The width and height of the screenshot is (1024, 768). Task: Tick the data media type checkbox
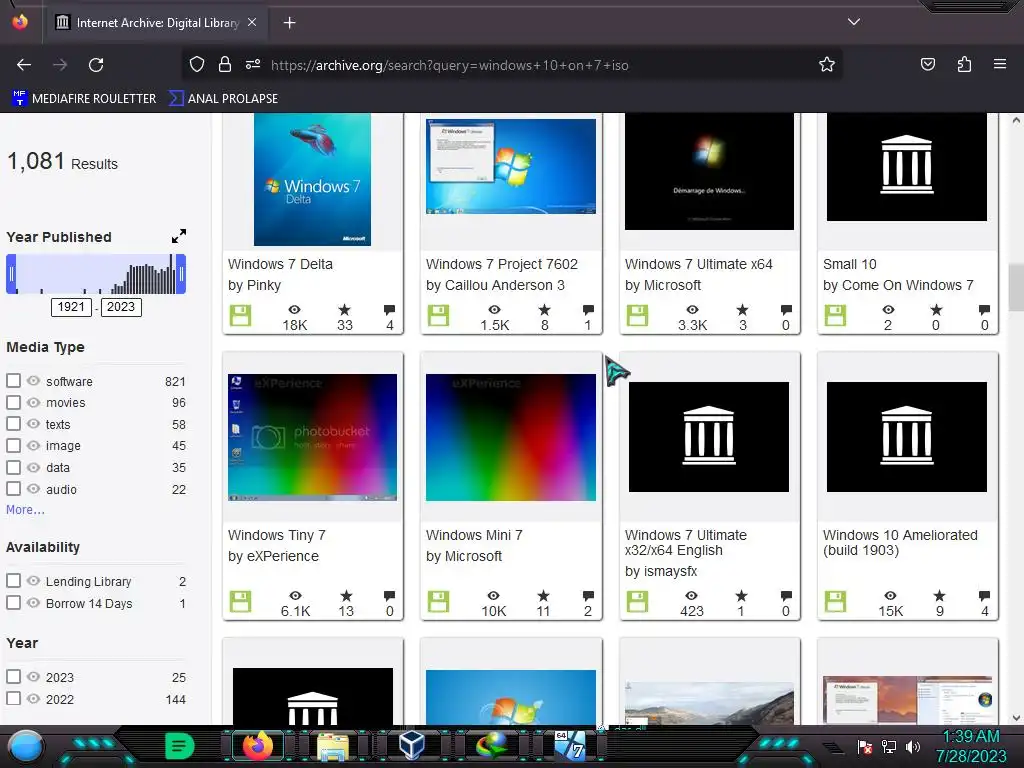tap(13, 467)
